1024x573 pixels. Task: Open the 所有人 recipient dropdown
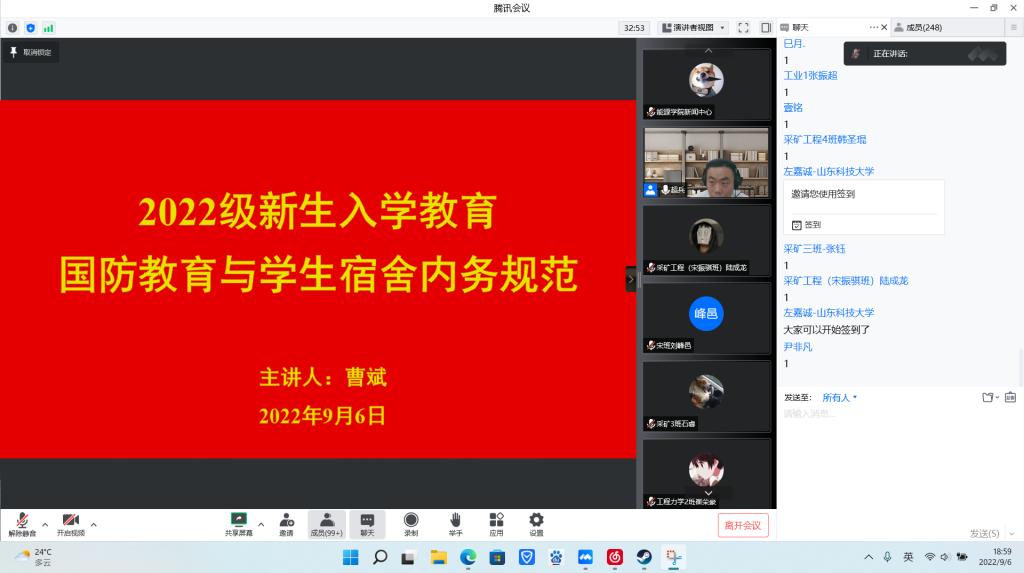(839, 397)
